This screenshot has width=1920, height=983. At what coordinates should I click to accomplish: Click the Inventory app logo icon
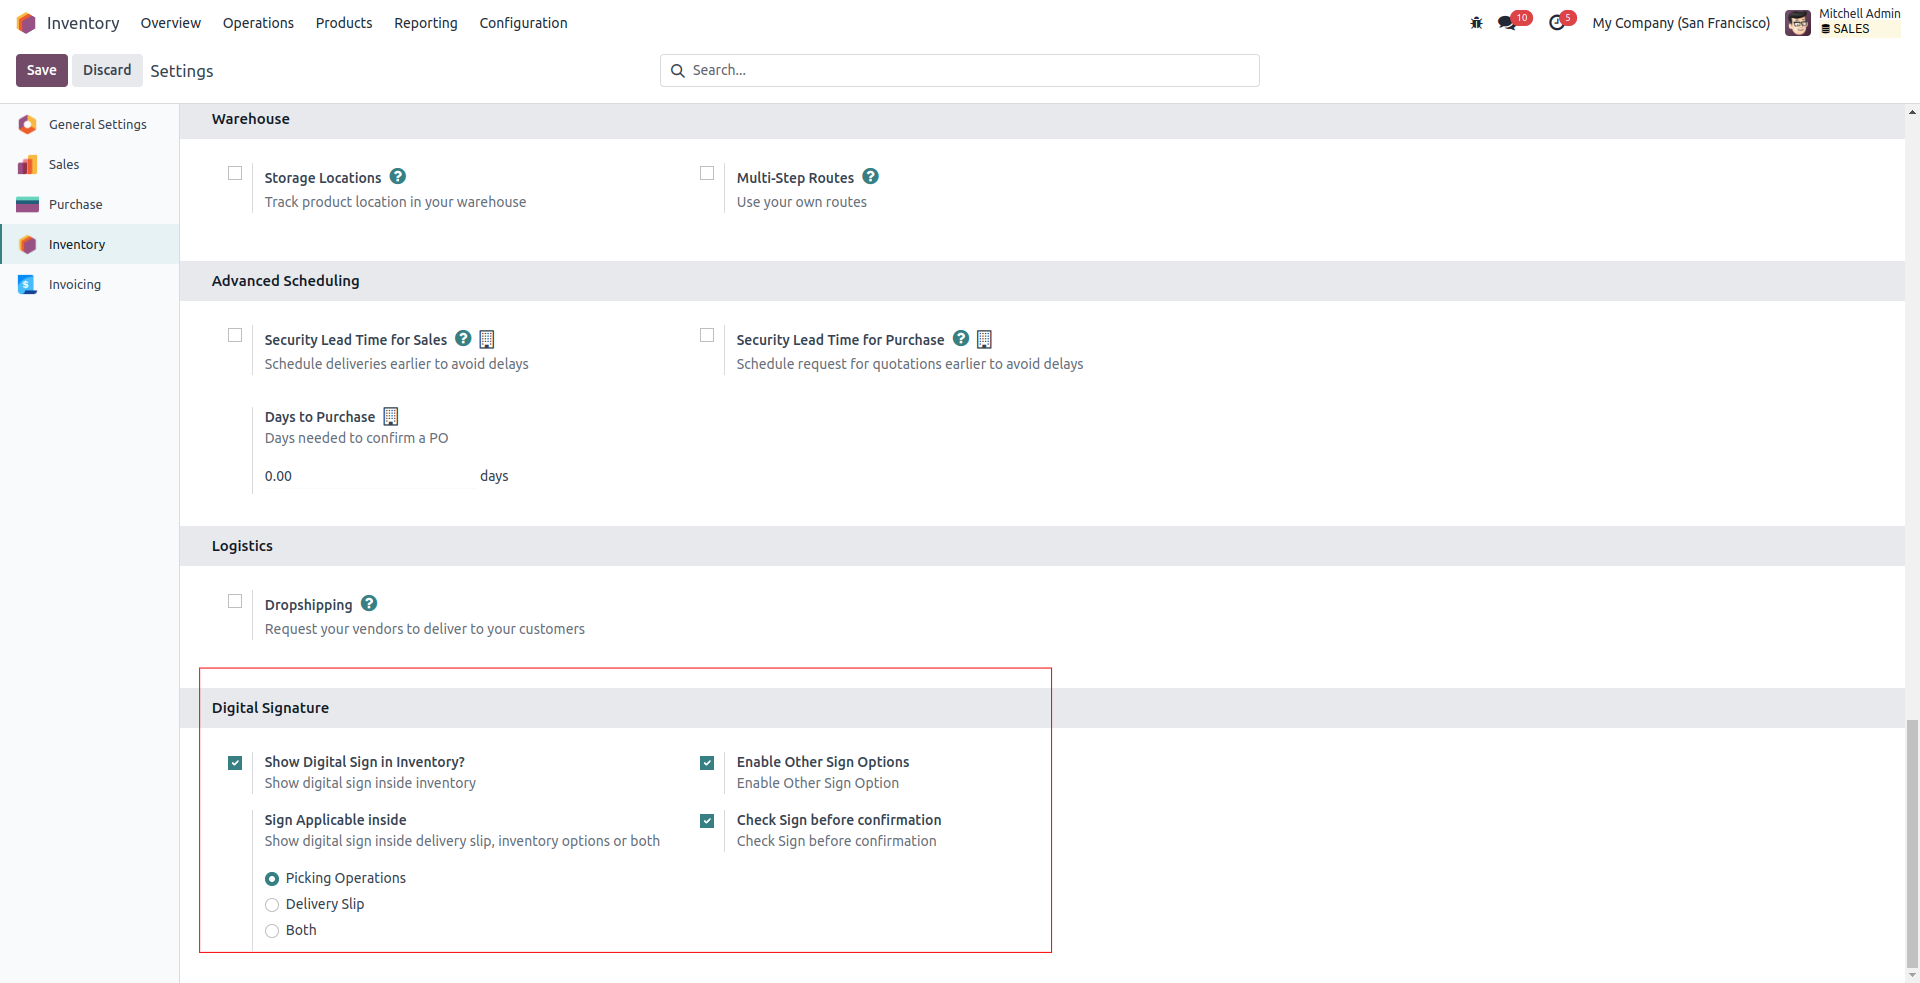pos(26,23)
